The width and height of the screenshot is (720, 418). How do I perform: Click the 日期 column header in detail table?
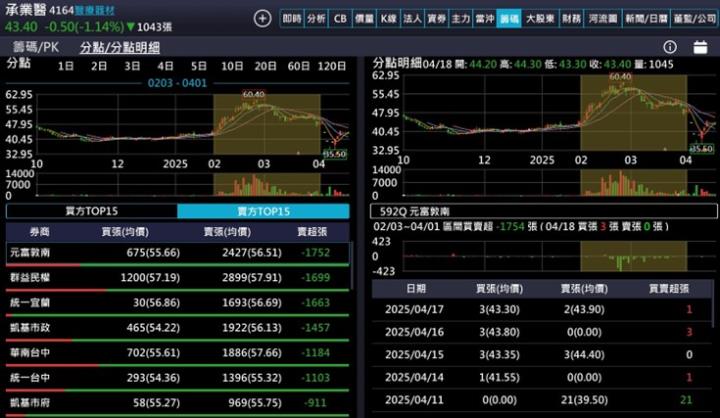tap(416, 288)
